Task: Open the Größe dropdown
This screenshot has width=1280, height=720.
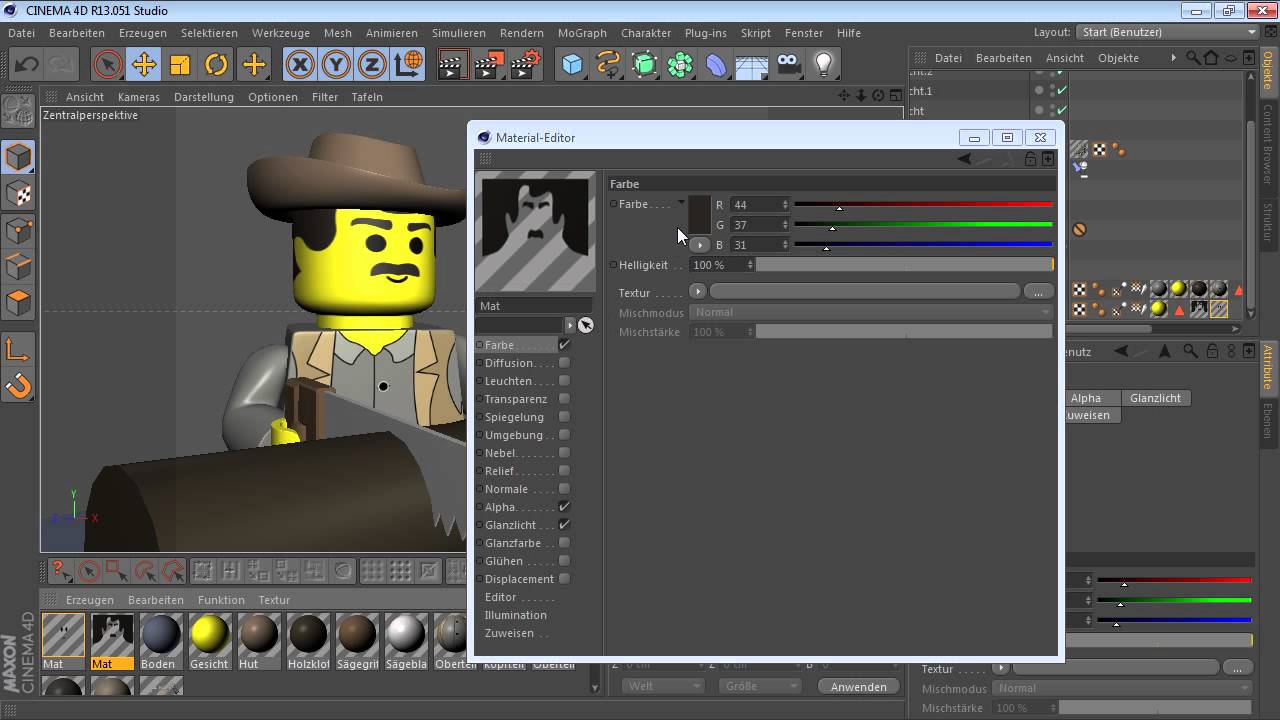Action: click(759, 686)
